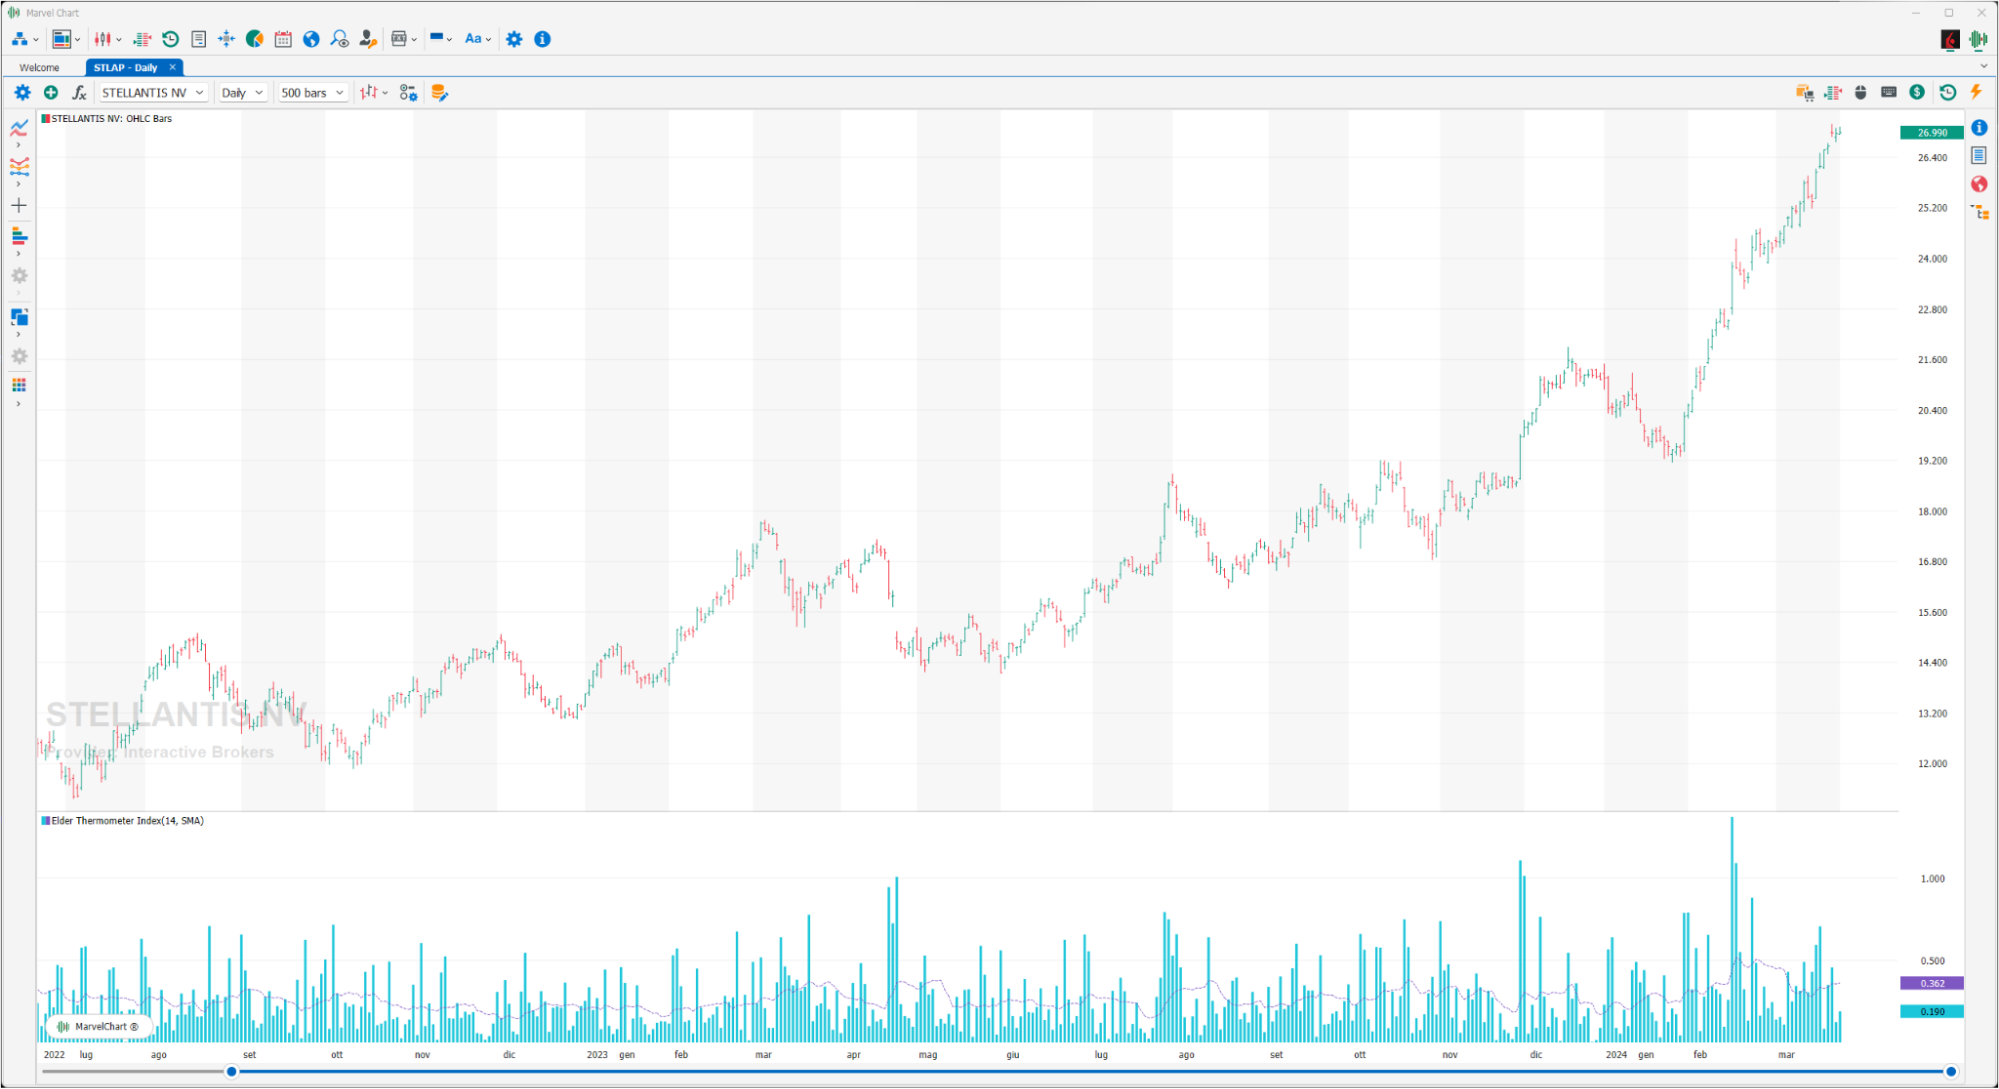The image size is (1999, 1089).
Task: Close the STLAP - Daily tab
Action: pos(173,67)
